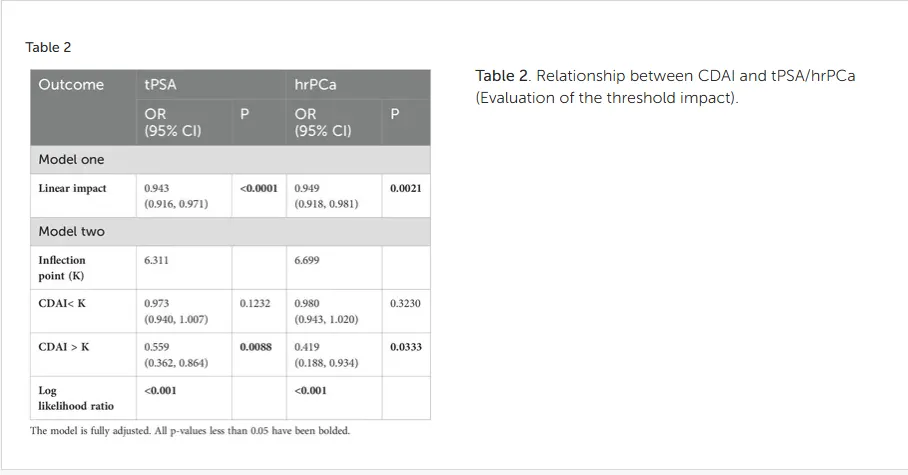This screenshot has height=475, width=908.
Task: Click the tPSA inflection point value 6.311
Action: (156, 260)
